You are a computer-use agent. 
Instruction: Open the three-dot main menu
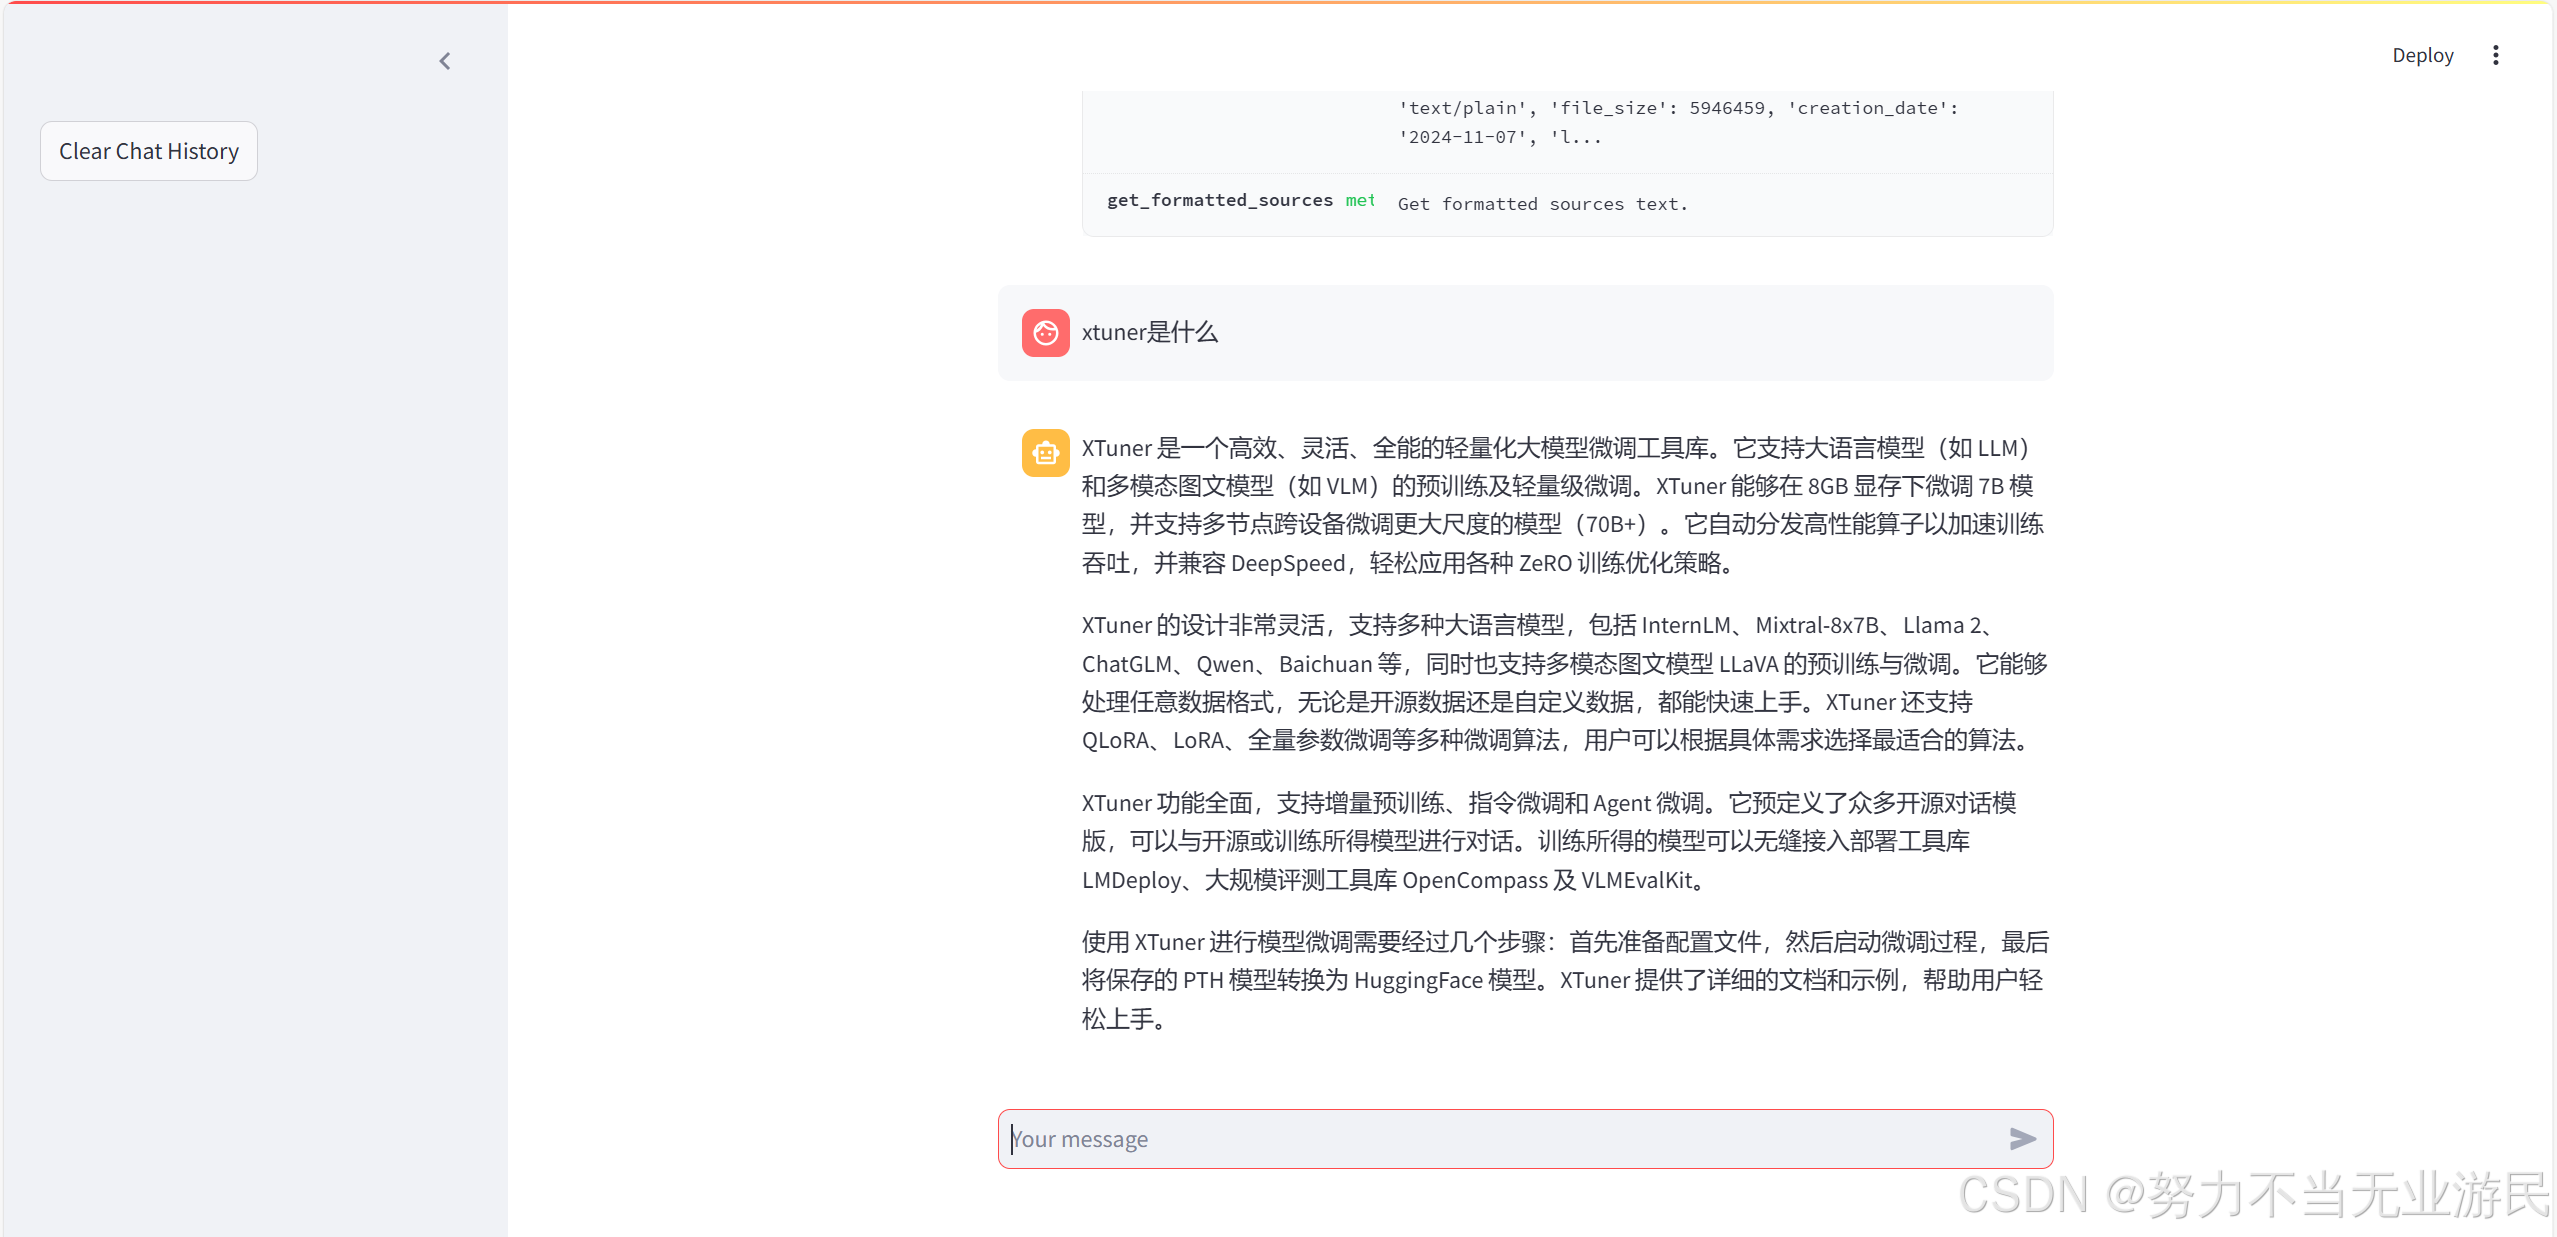[x=2495, y=55]
